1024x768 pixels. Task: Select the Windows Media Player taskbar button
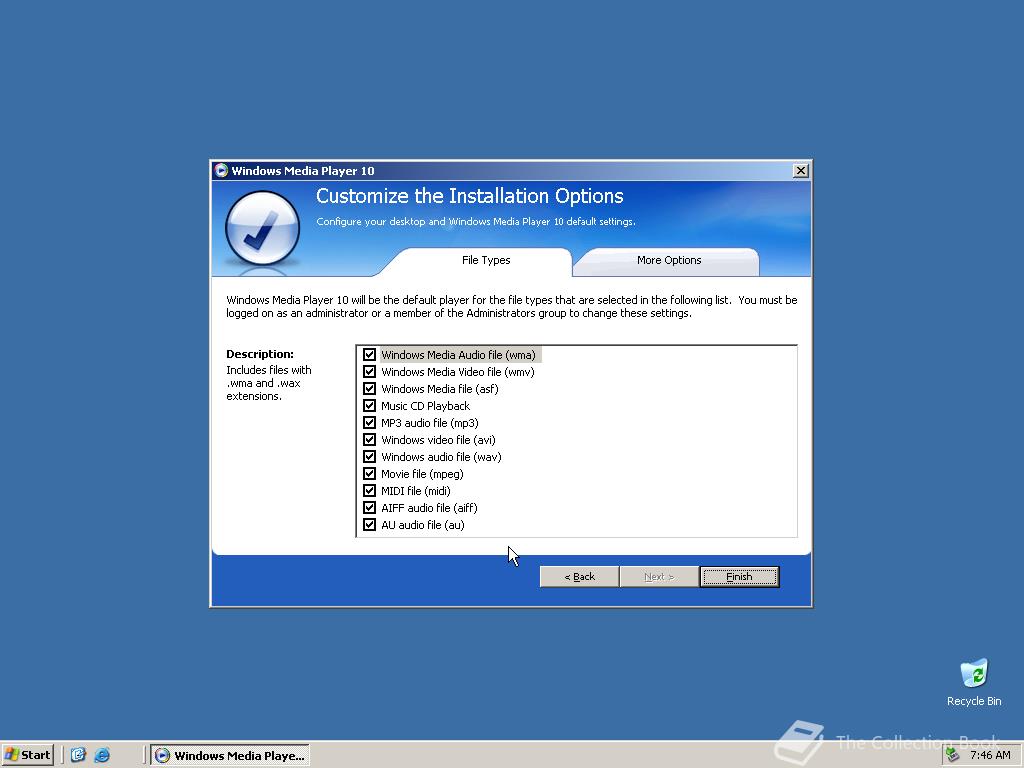tap(230, 756)
